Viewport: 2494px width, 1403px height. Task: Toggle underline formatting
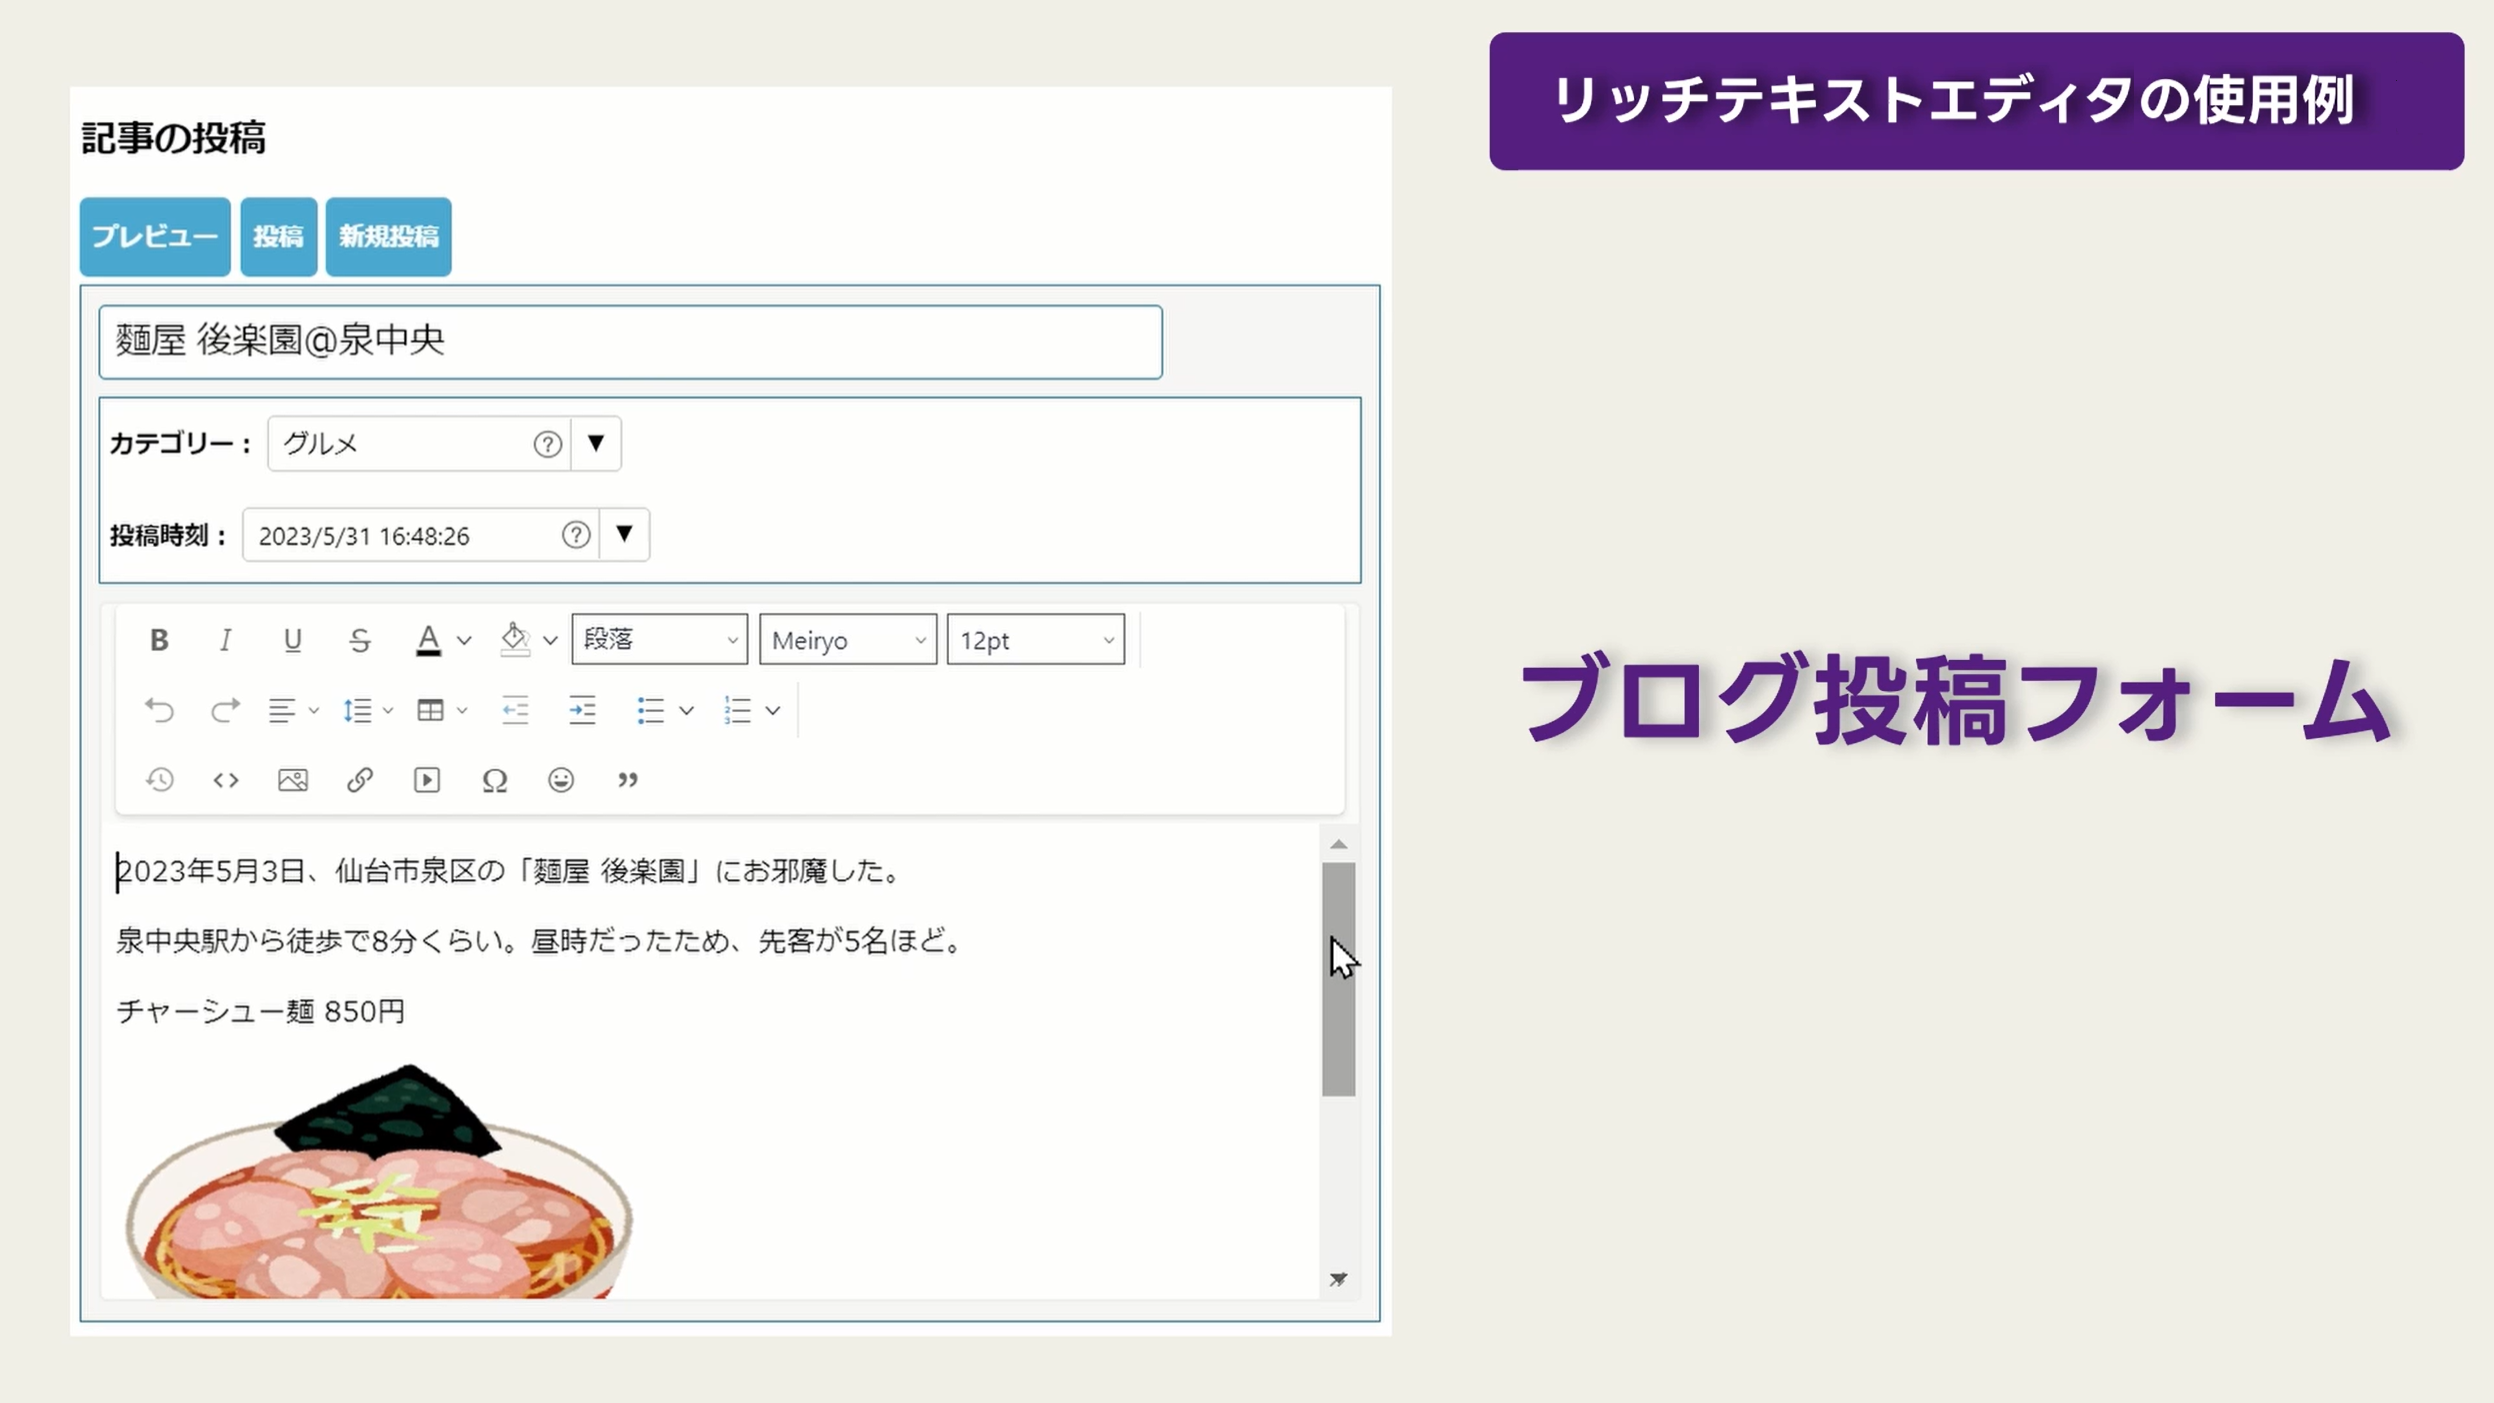pos(292,640)
